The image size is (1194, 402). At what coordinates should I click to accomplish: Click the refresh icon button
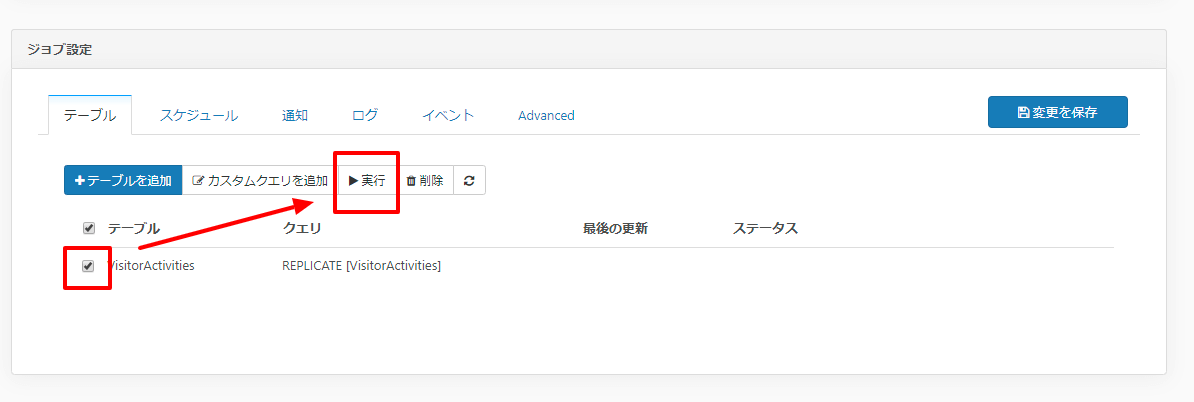coord(469,180)
